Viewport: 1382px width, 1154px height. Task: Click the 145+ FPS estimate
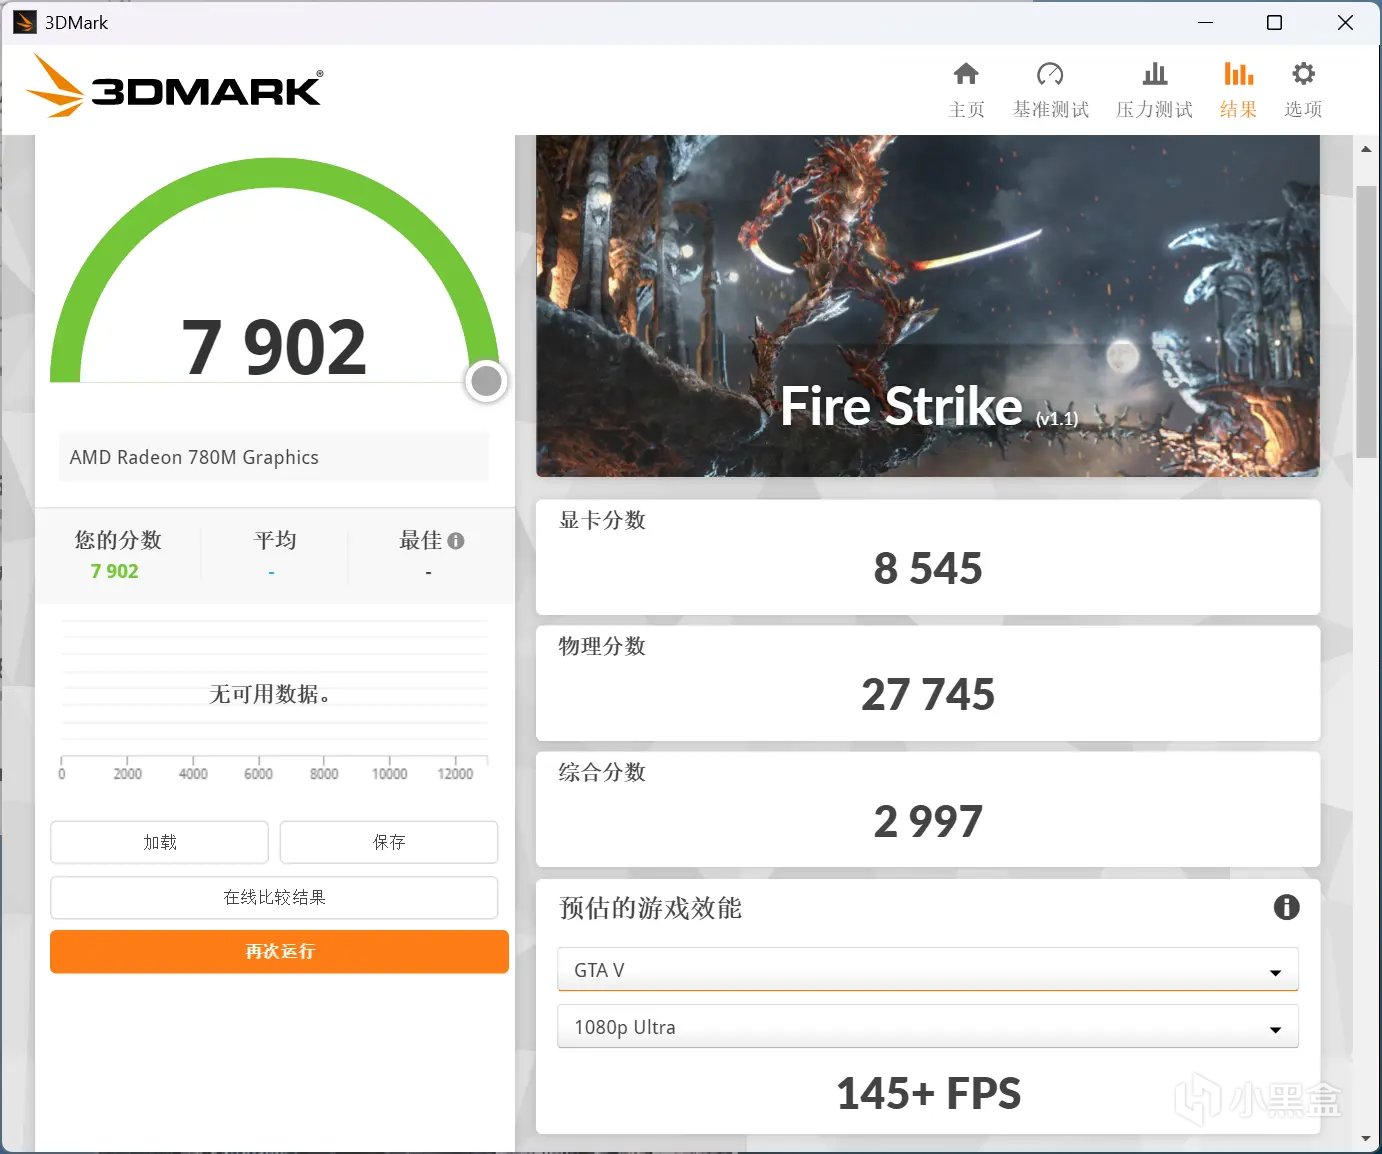pyautogui.click(x=928, y=1093)
